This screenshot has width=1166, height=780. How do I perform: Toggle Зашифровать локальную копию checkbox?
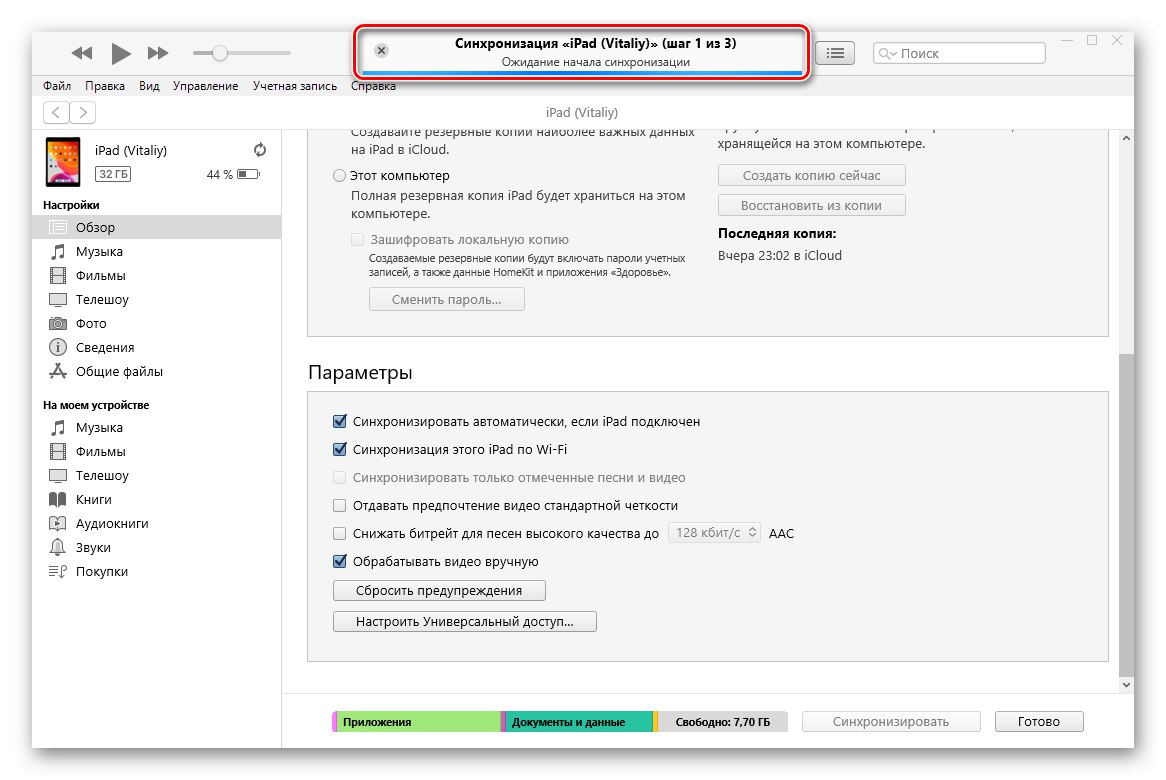tap(358, 239)
